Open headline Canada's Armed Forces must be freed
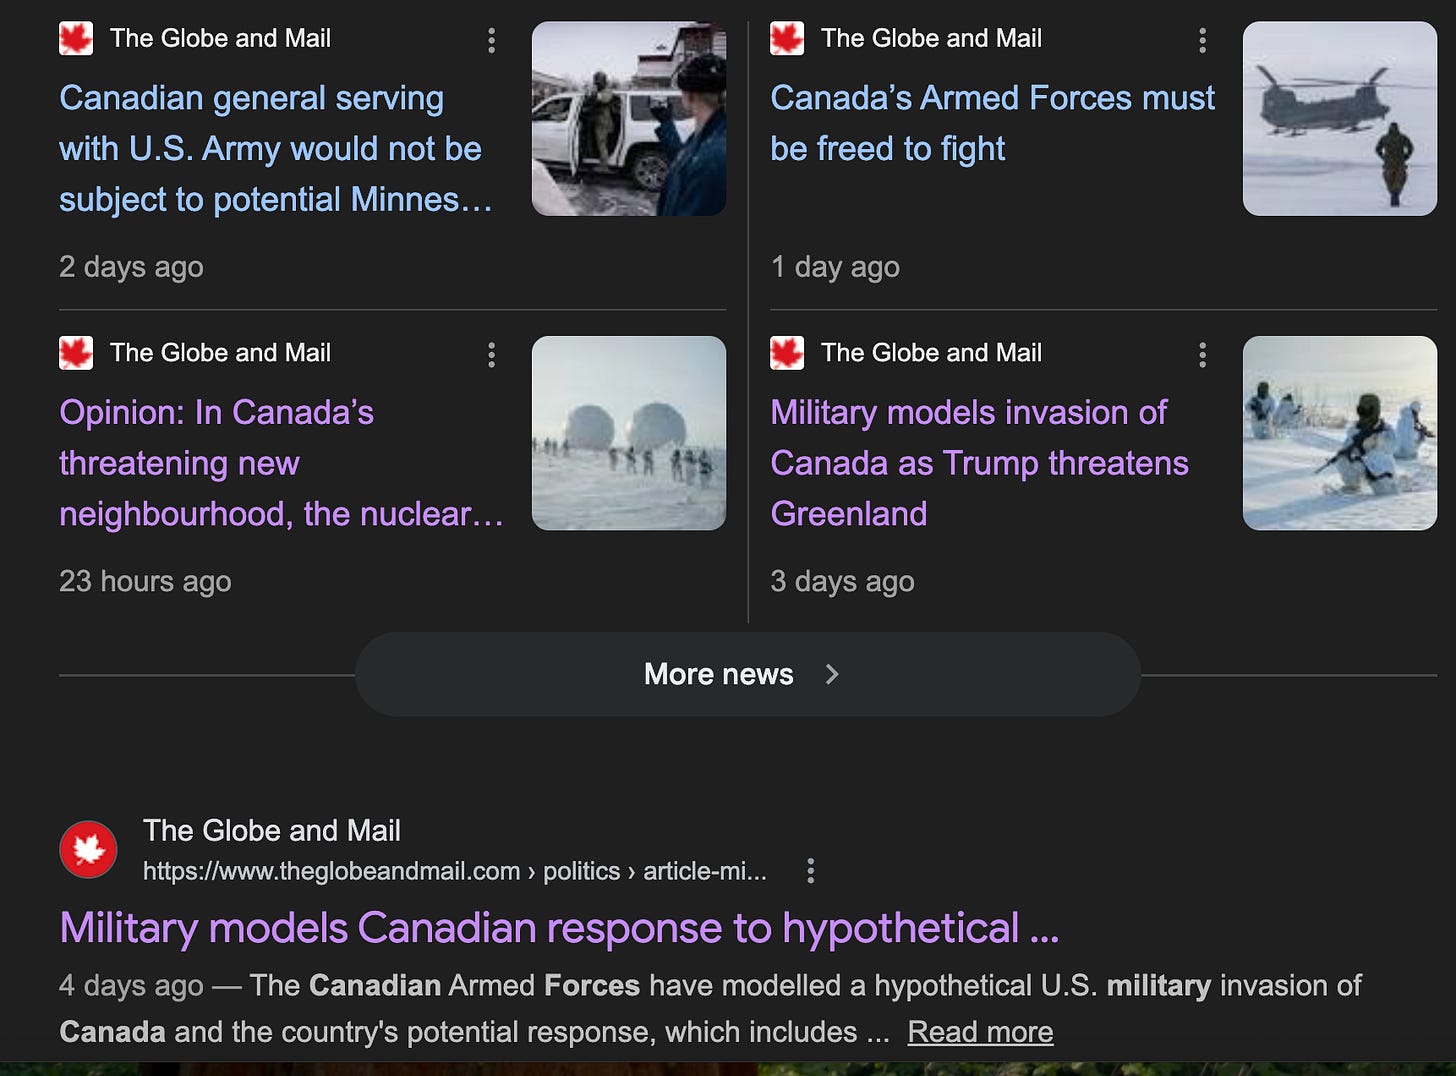 point(992,123)
